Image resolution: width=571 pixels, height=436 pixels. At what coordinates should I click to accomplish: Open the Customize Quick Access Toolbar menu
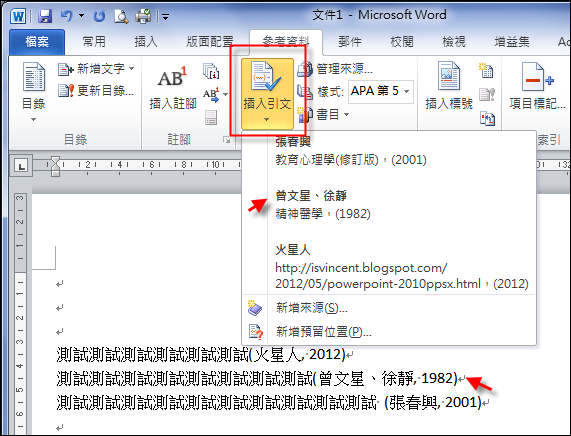[165, 17]
